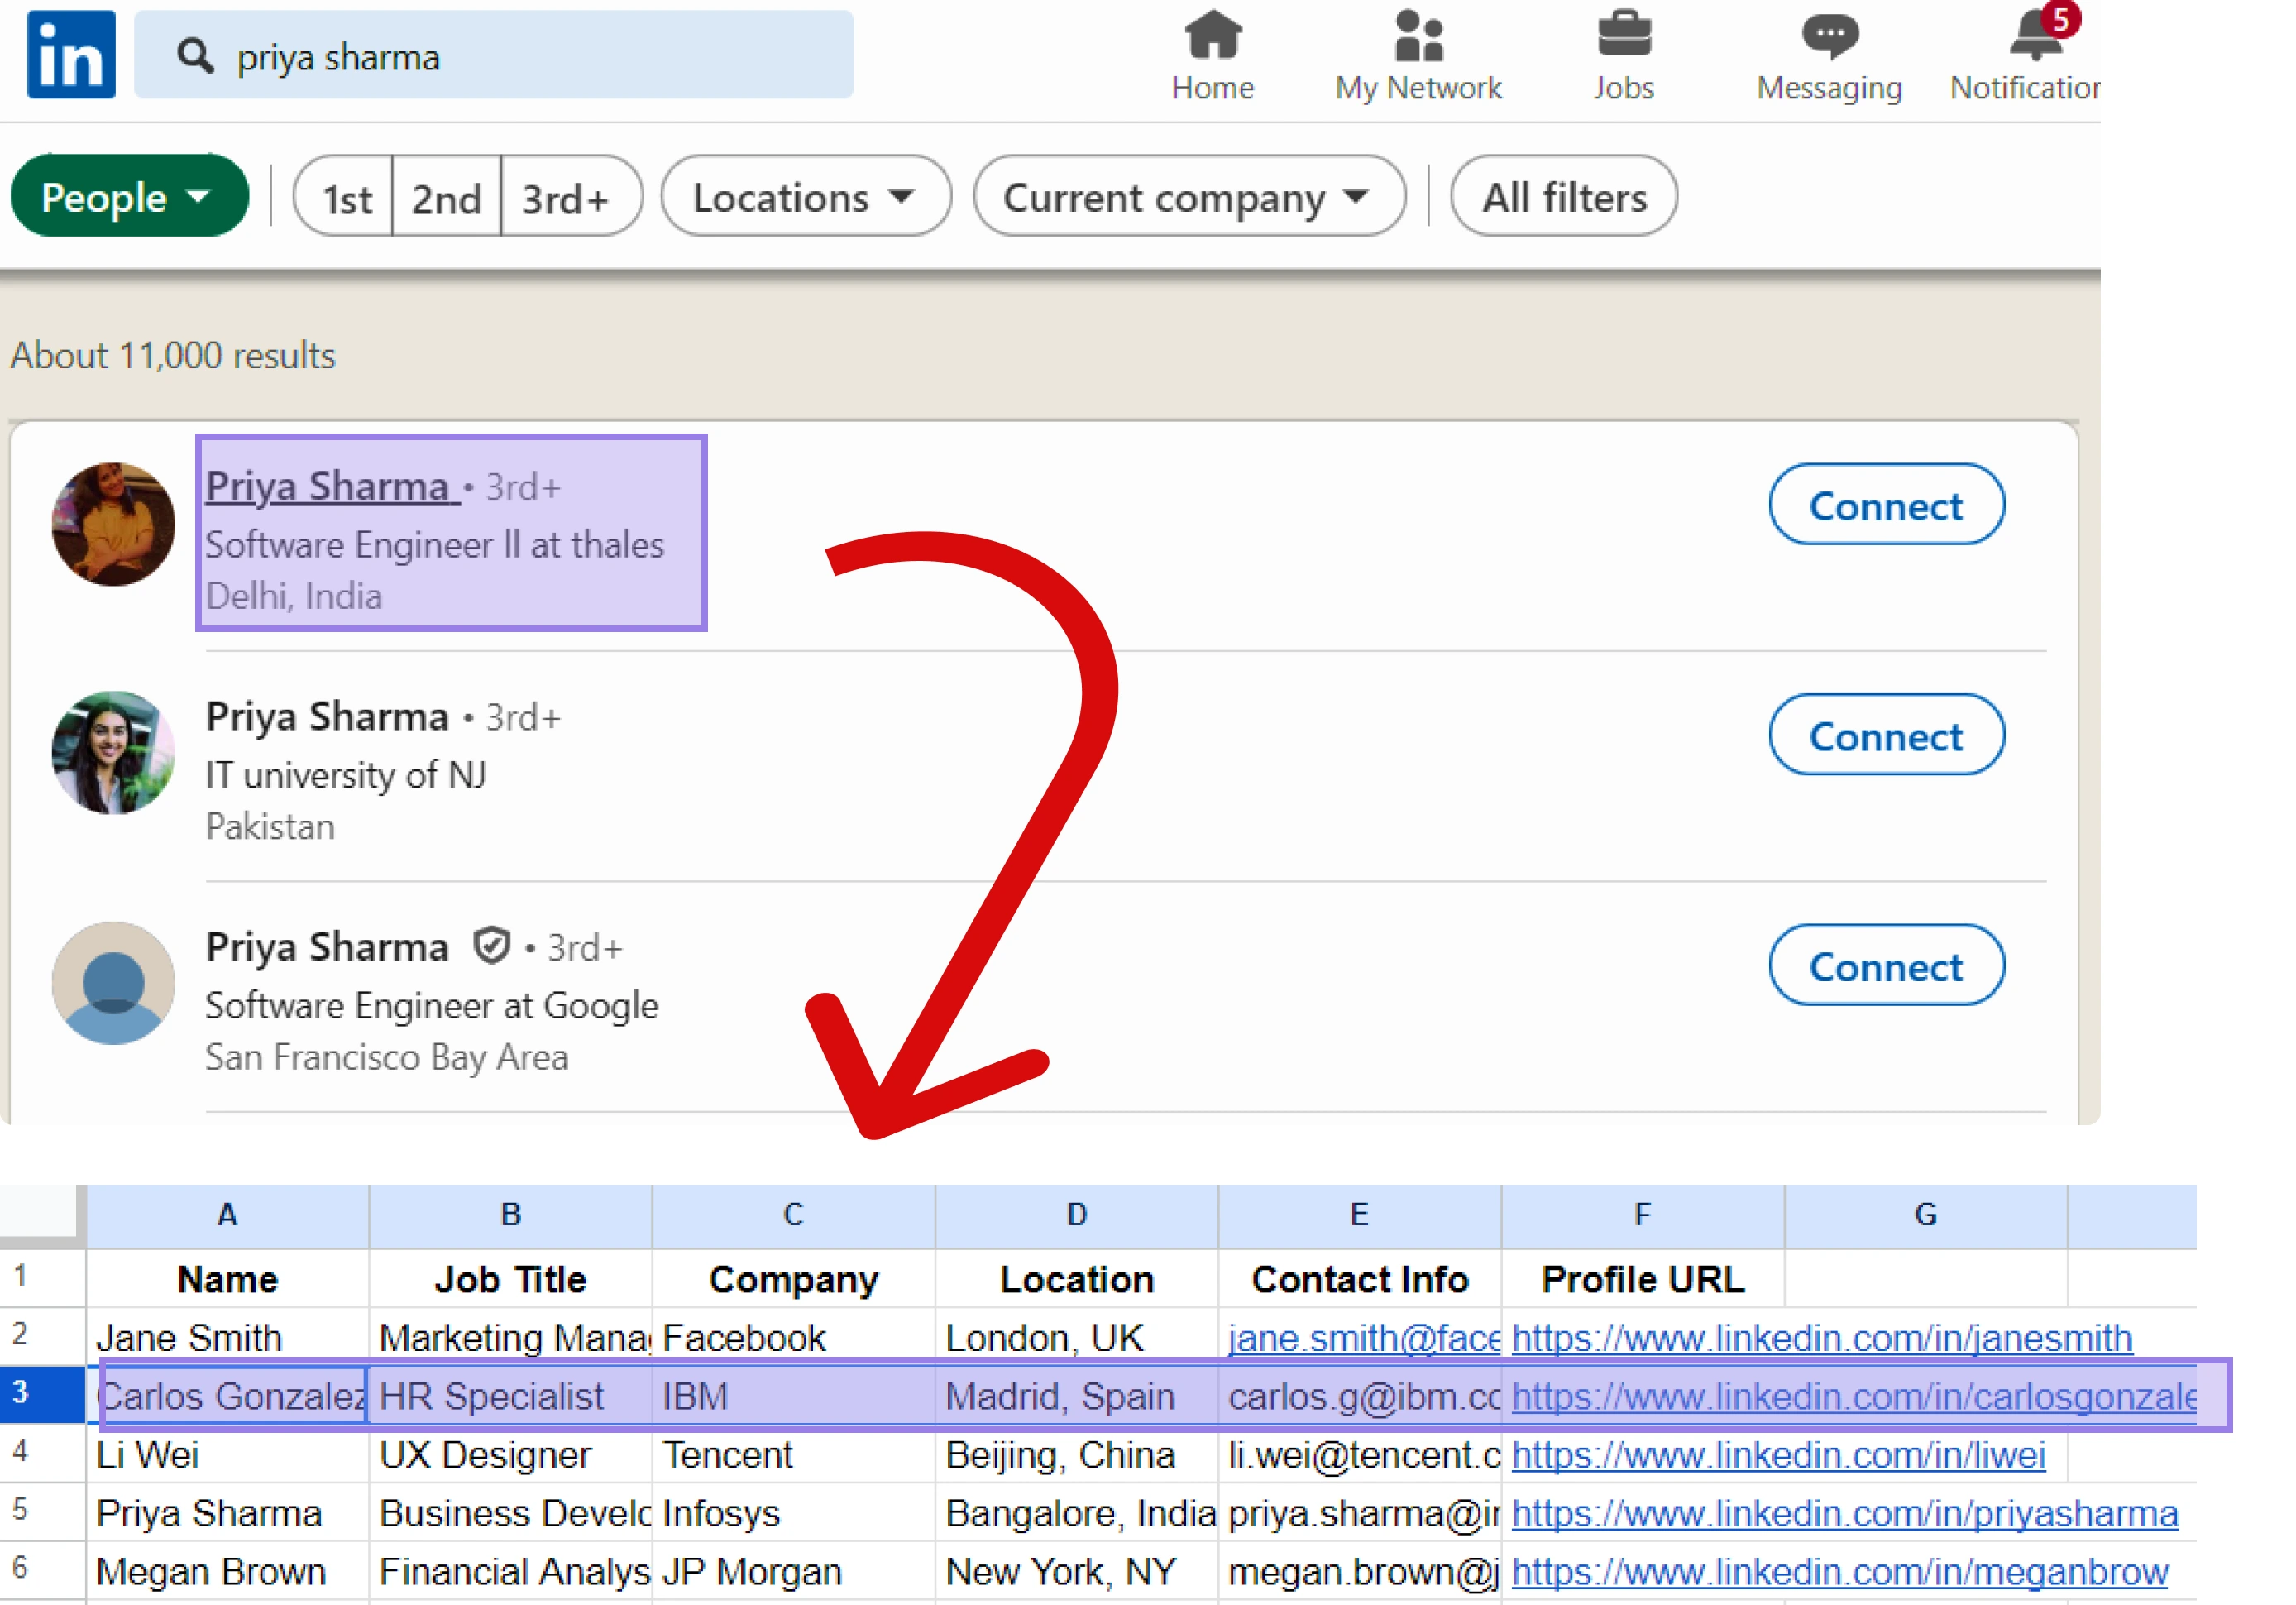This screenshot has width=2296, height=1605.
Task: Click the LinkedIn logo icon
Action: pyautogui.click(x=71, y=55)
